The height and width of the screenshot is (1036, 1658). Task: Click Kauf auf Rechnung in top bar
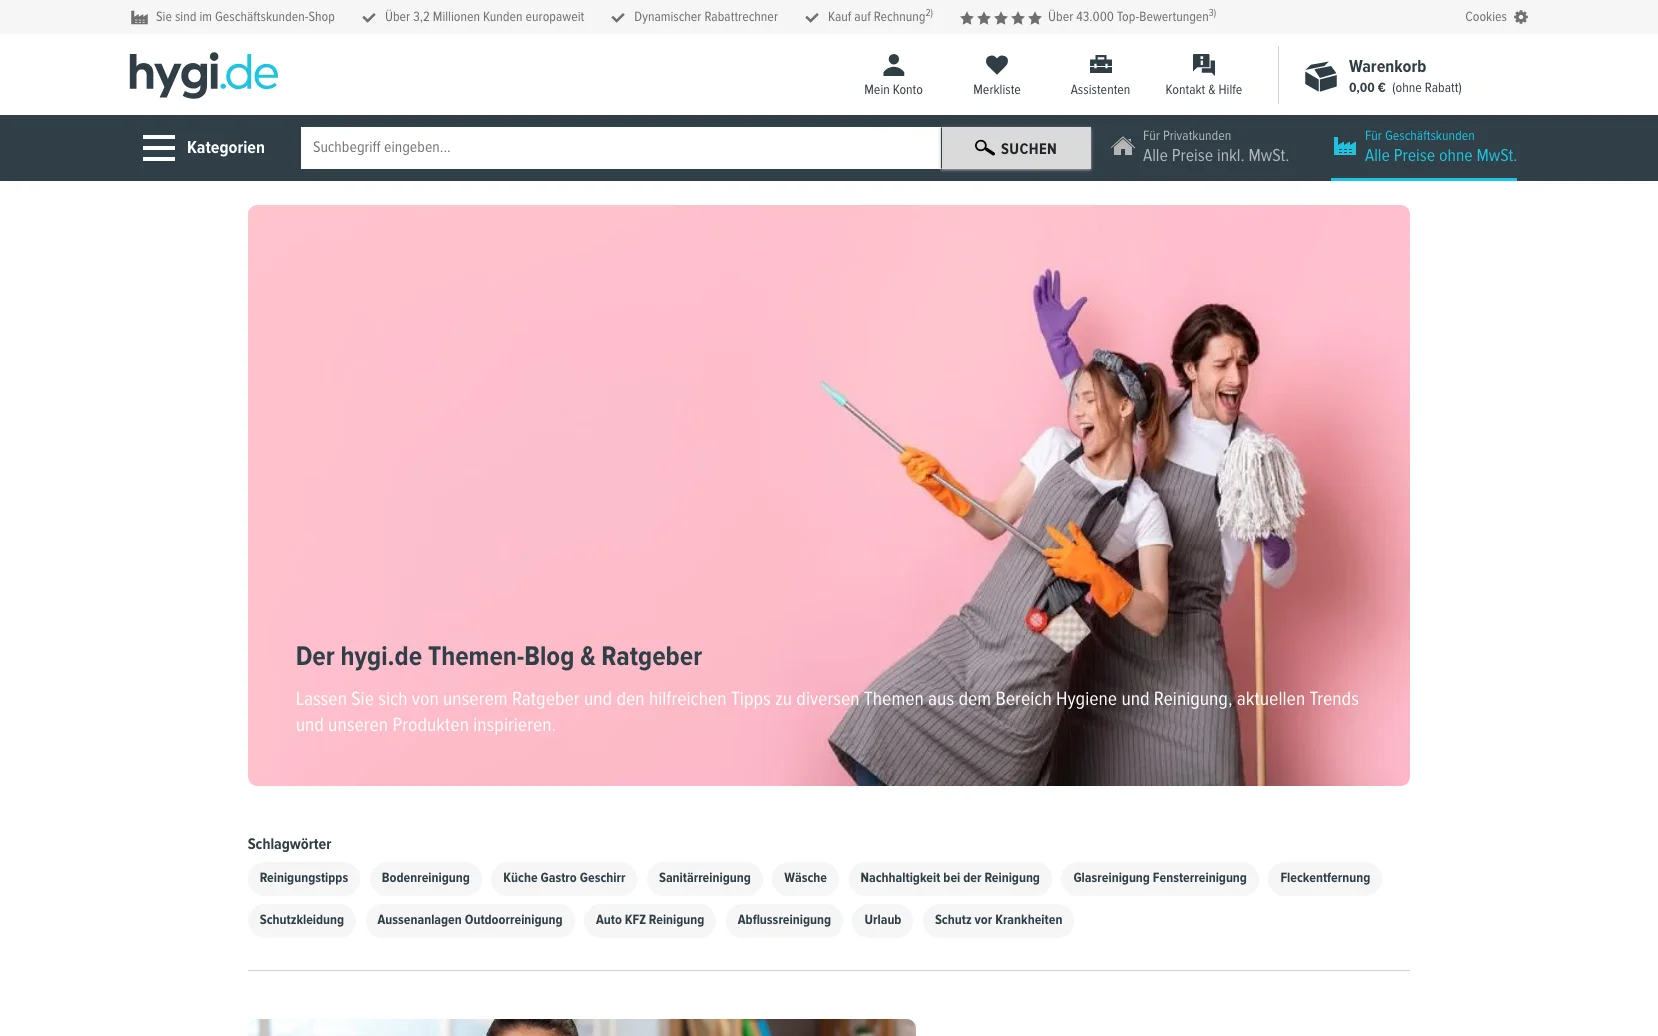coord(880,16)
